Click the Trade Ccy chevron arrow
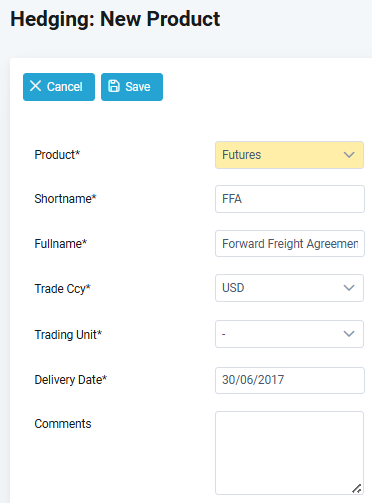372x503 pixels. (349, 288)
